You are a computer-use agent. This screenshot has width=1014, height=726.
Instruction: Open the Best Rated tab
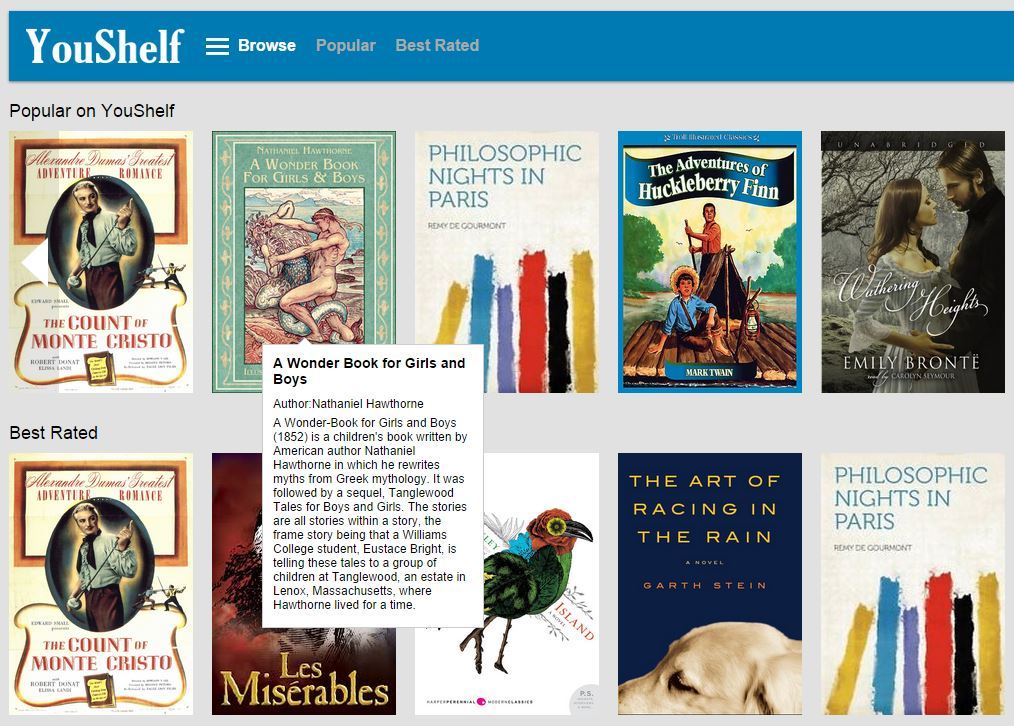pyautogui.click(x=437, y=45)
